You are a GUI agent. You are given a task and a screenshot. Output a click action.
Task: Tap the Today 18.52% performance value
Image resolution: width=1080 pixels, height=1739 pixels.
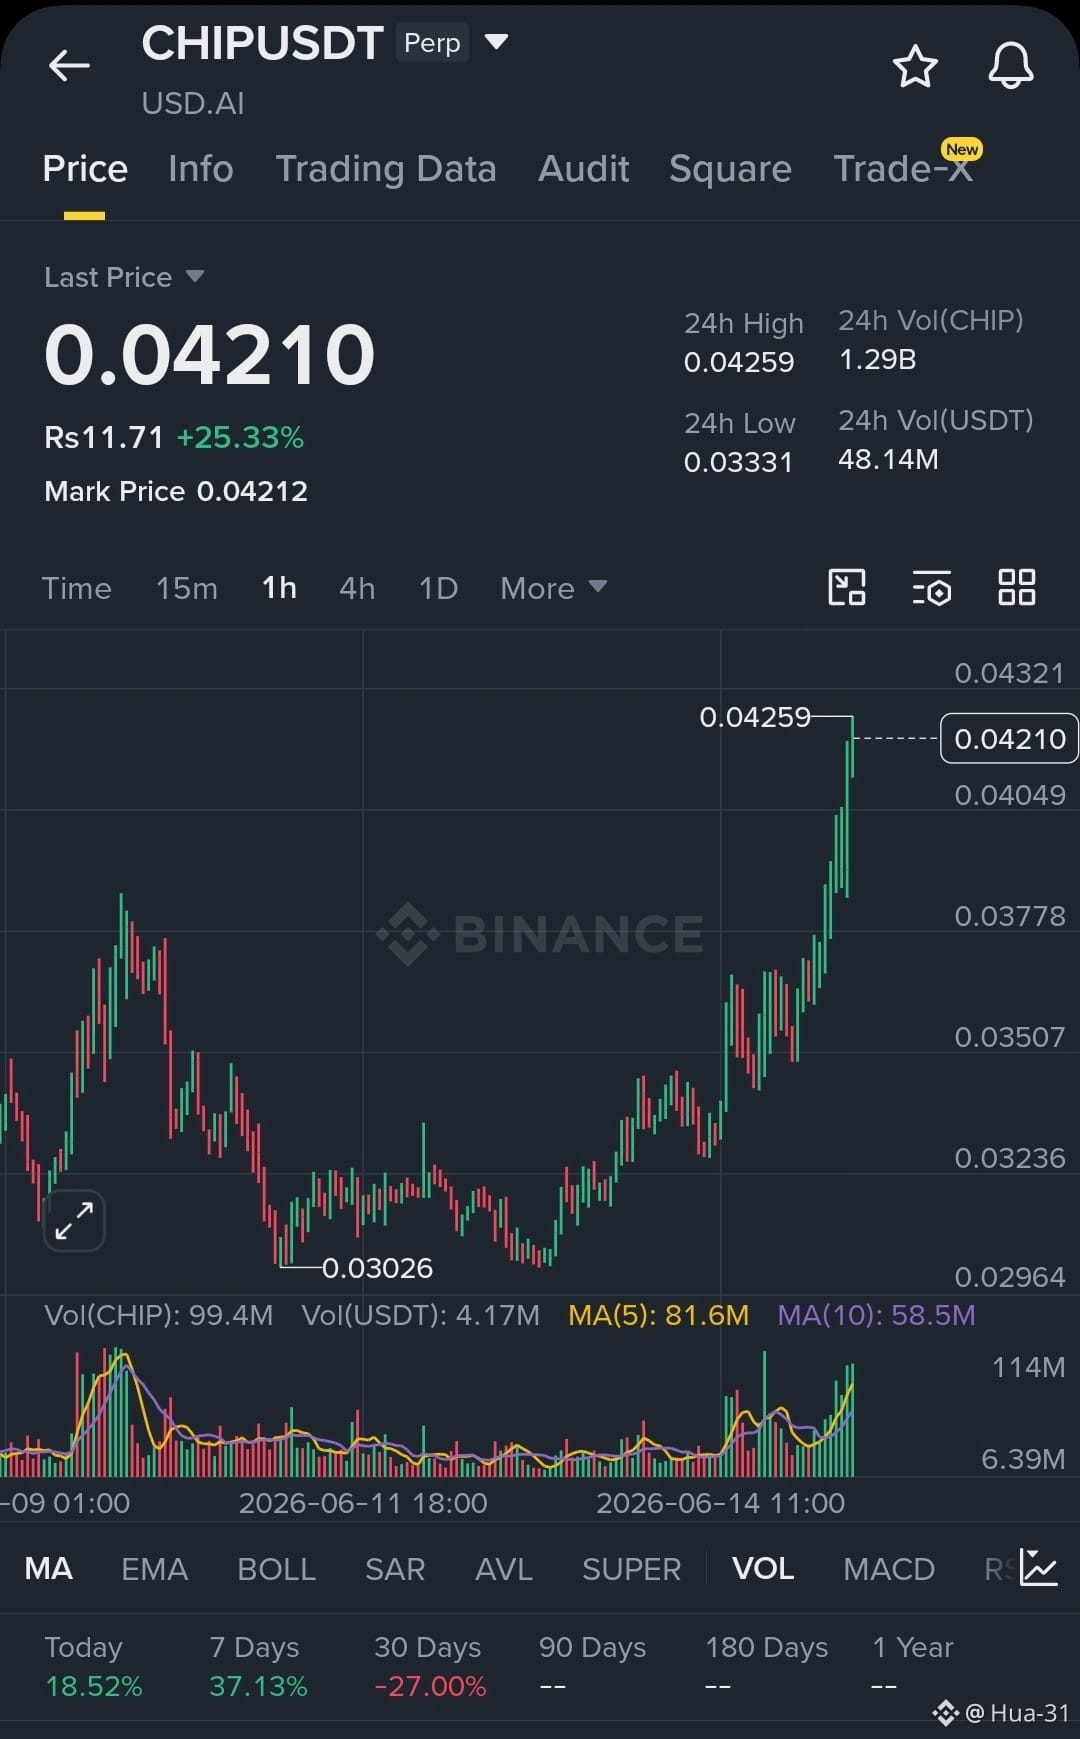(x=94, y=1686)
